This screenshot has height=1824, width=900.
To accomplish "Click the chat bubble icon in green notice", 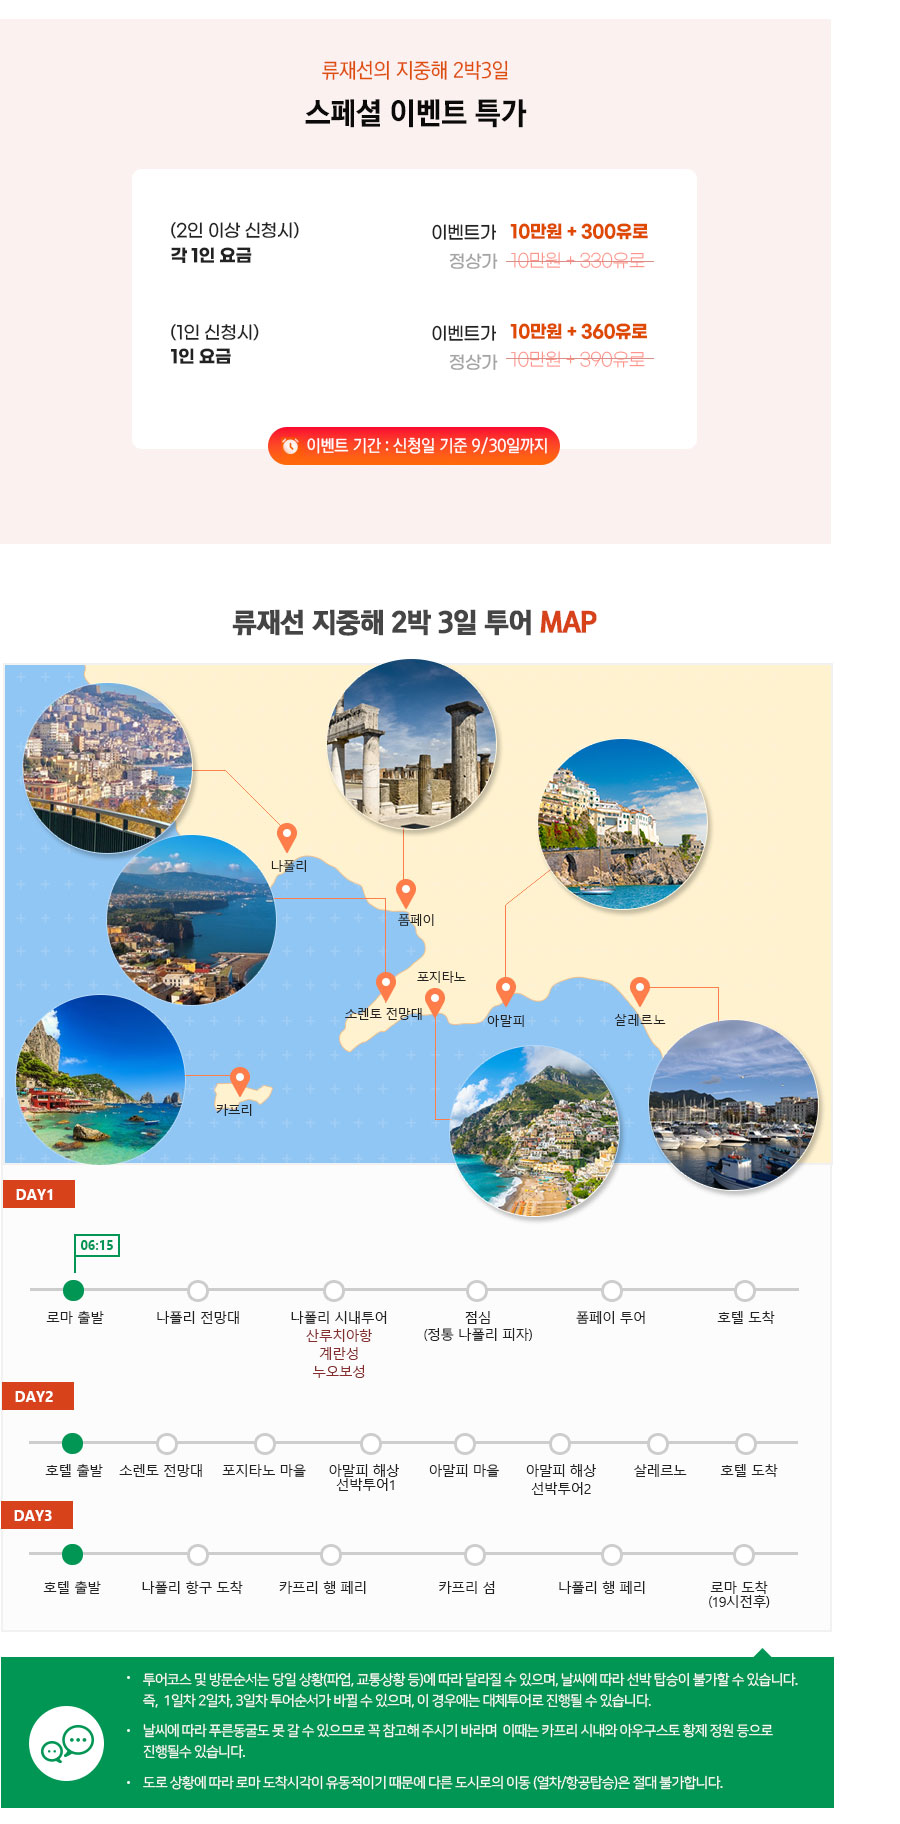I will tap(67, 1743).
